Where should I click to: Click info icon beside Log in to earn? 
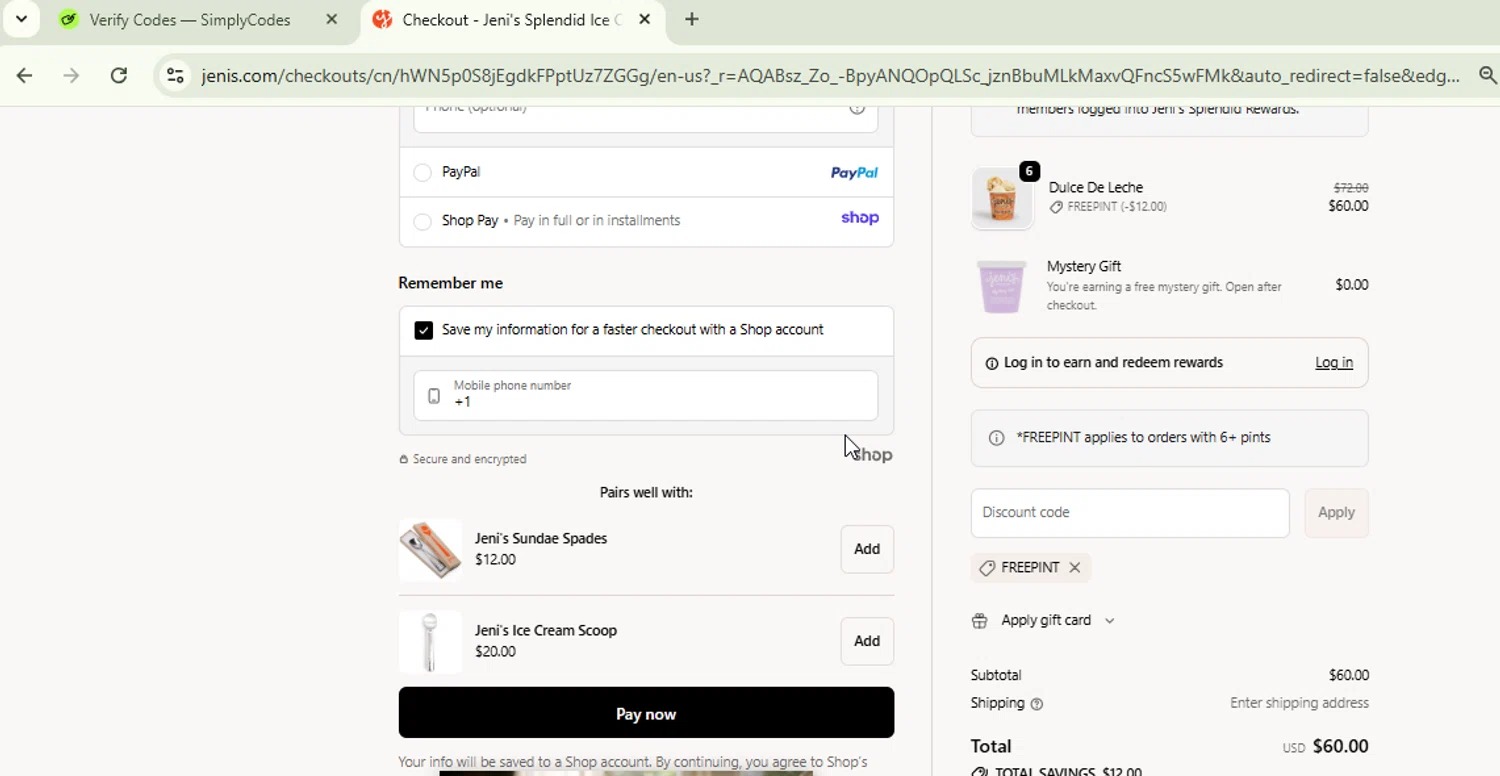point(992,364)
